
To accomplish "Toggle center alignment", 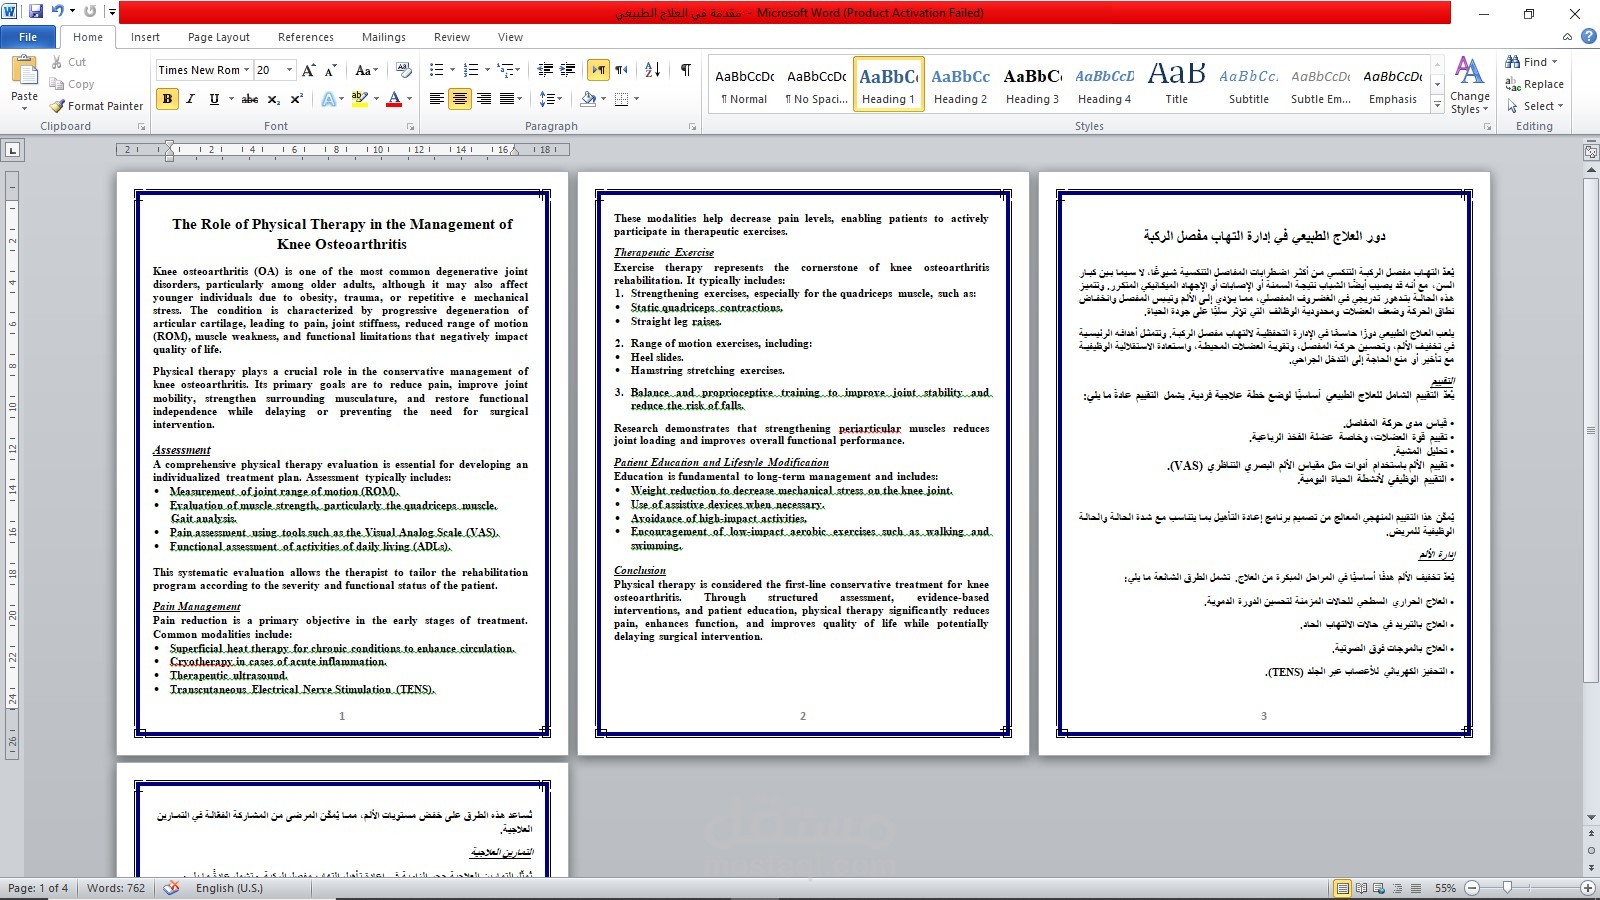I will (460, 99).
